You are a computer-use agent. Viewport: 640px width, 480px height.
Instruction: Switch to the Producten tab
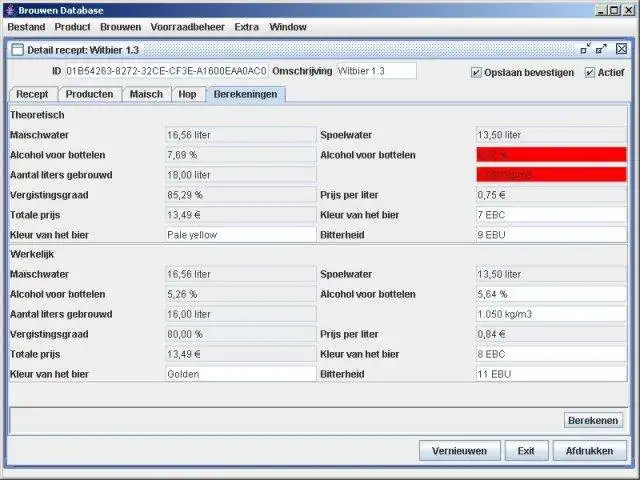[89, 94]
